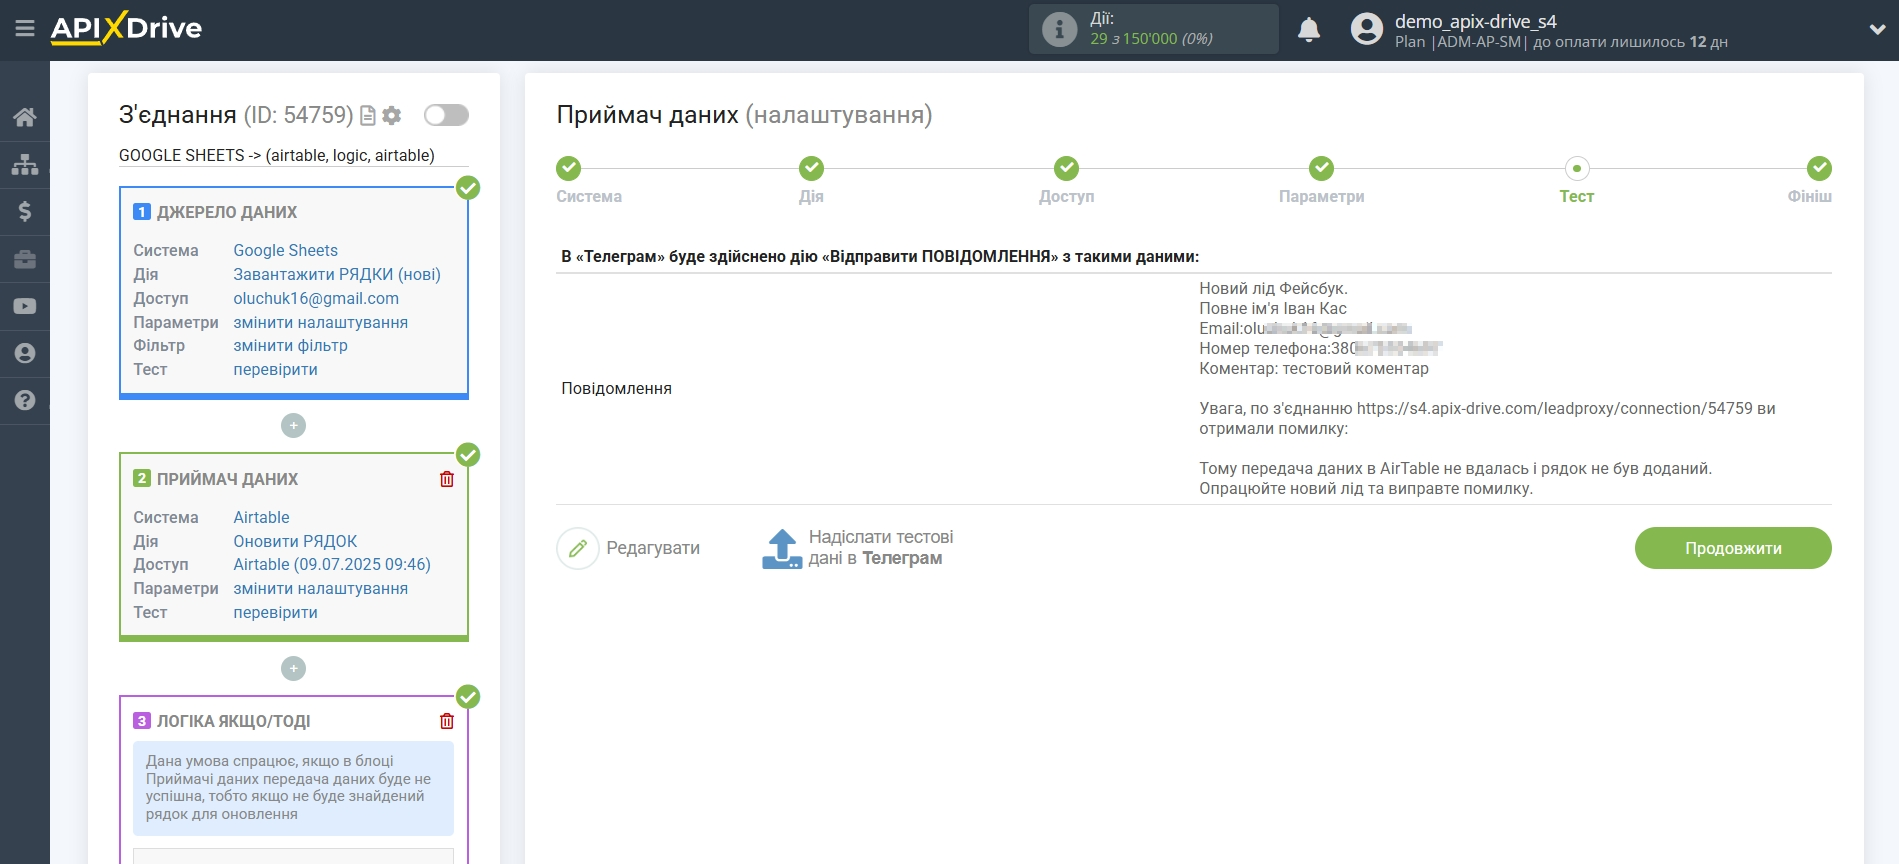
Task: Open Завантажити РЯДКИ (нові) link
Action: coord(337,274)
